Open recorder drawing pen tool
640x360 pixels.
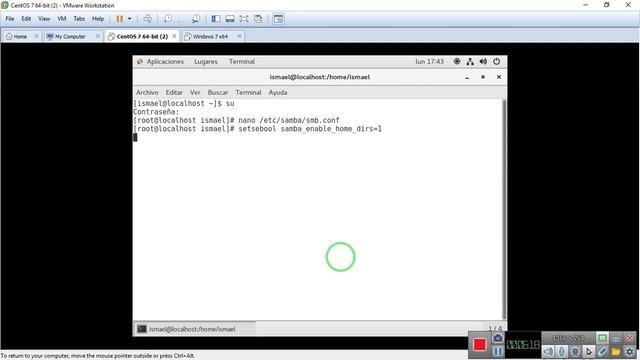(x=602, y=351)
